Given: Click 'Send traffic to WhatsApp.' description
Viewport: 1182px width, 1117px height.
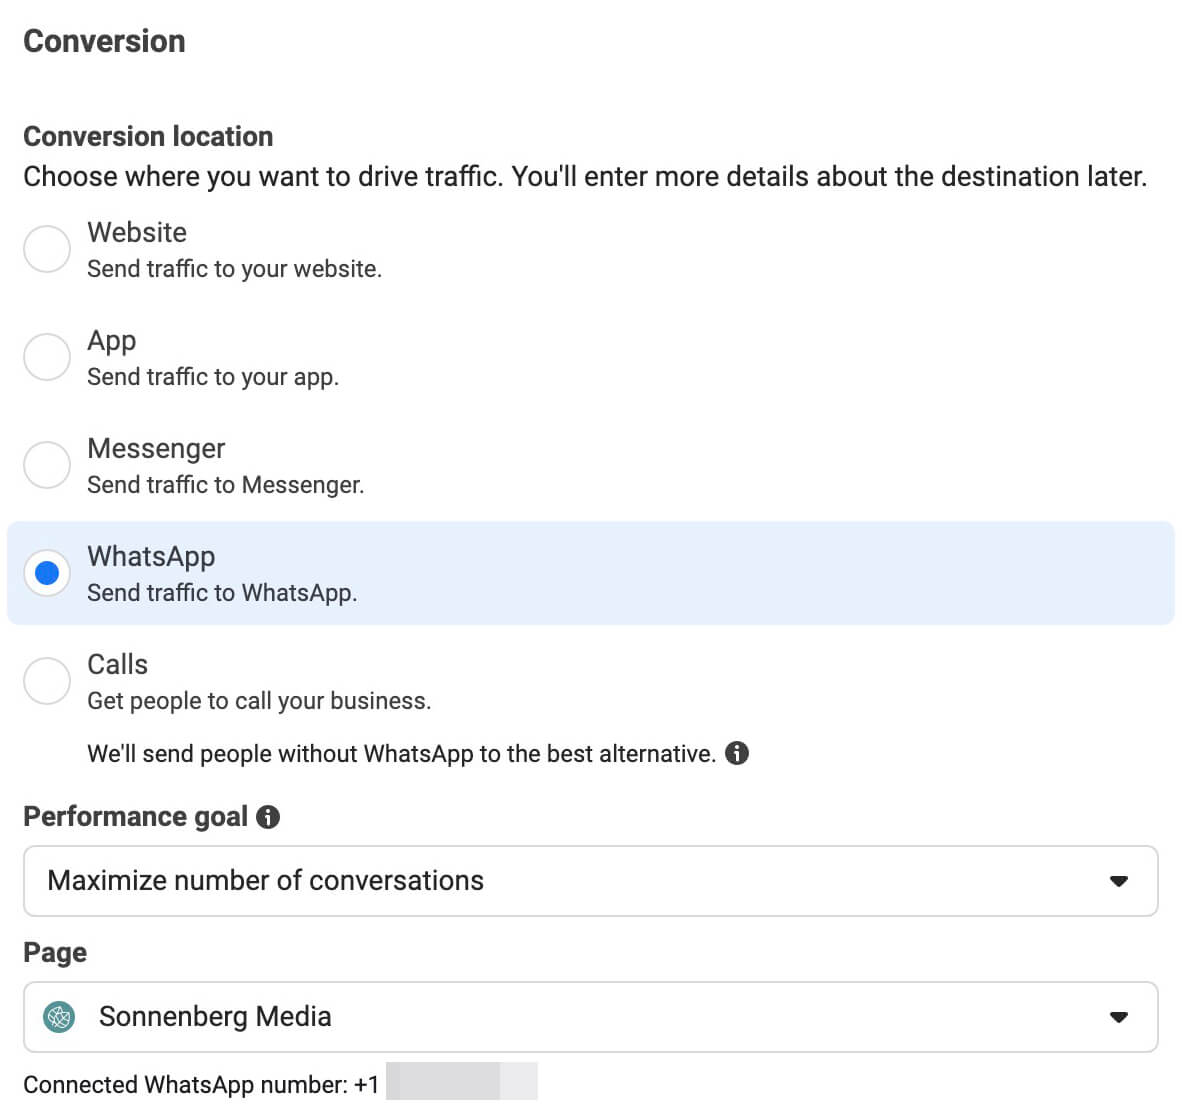Looking at the screenshot, I should tap(222, 593).
